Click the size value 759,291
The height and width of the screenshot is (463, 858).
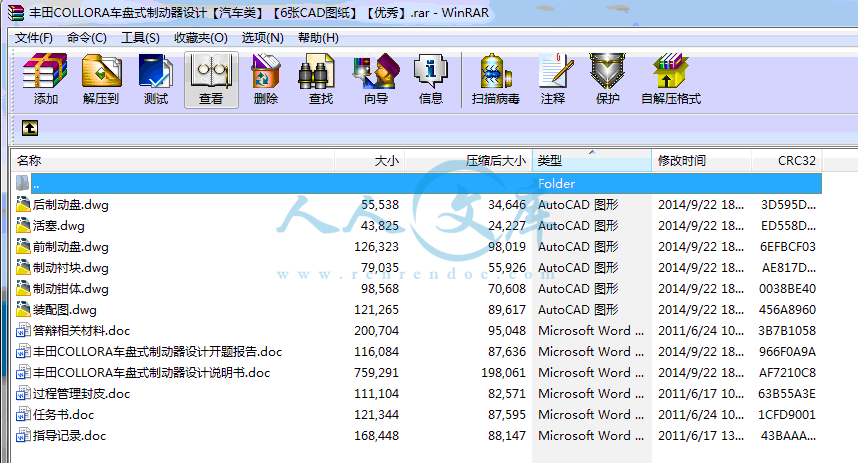click(x=376, y=372)
